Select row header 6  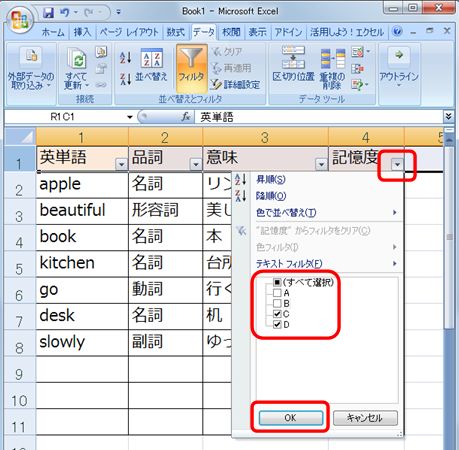pyautogui.click(x=19, y=290)
